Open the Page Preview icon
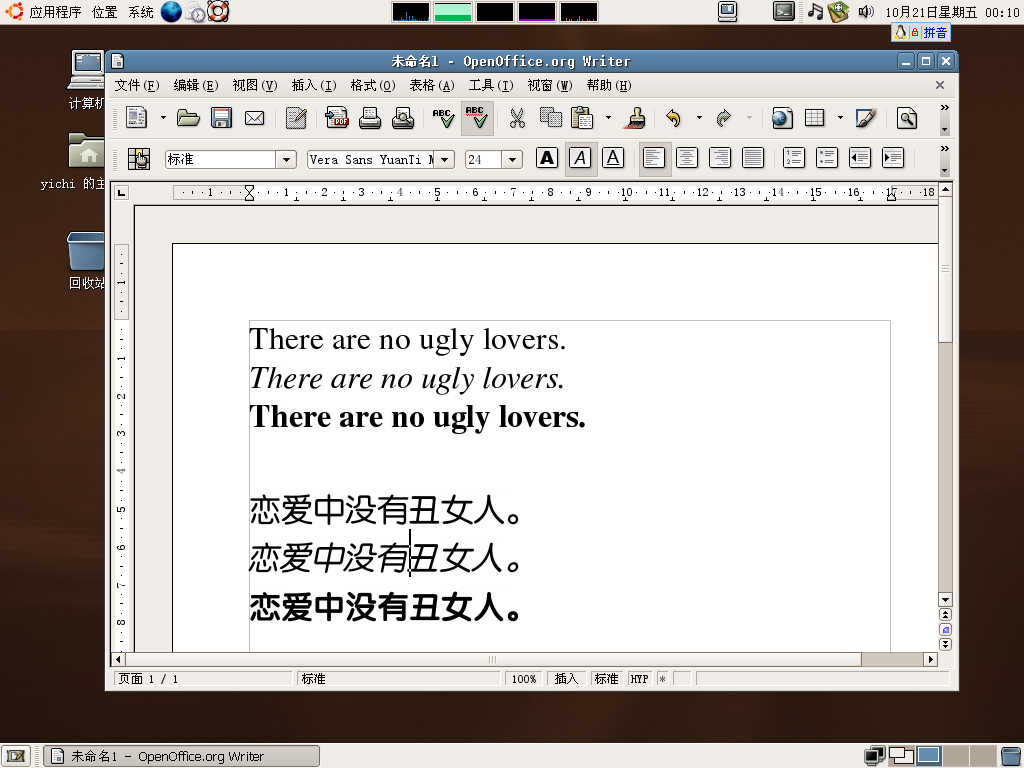The width and height of the screenshot is (1024, 768). click(x=403, y=118)
